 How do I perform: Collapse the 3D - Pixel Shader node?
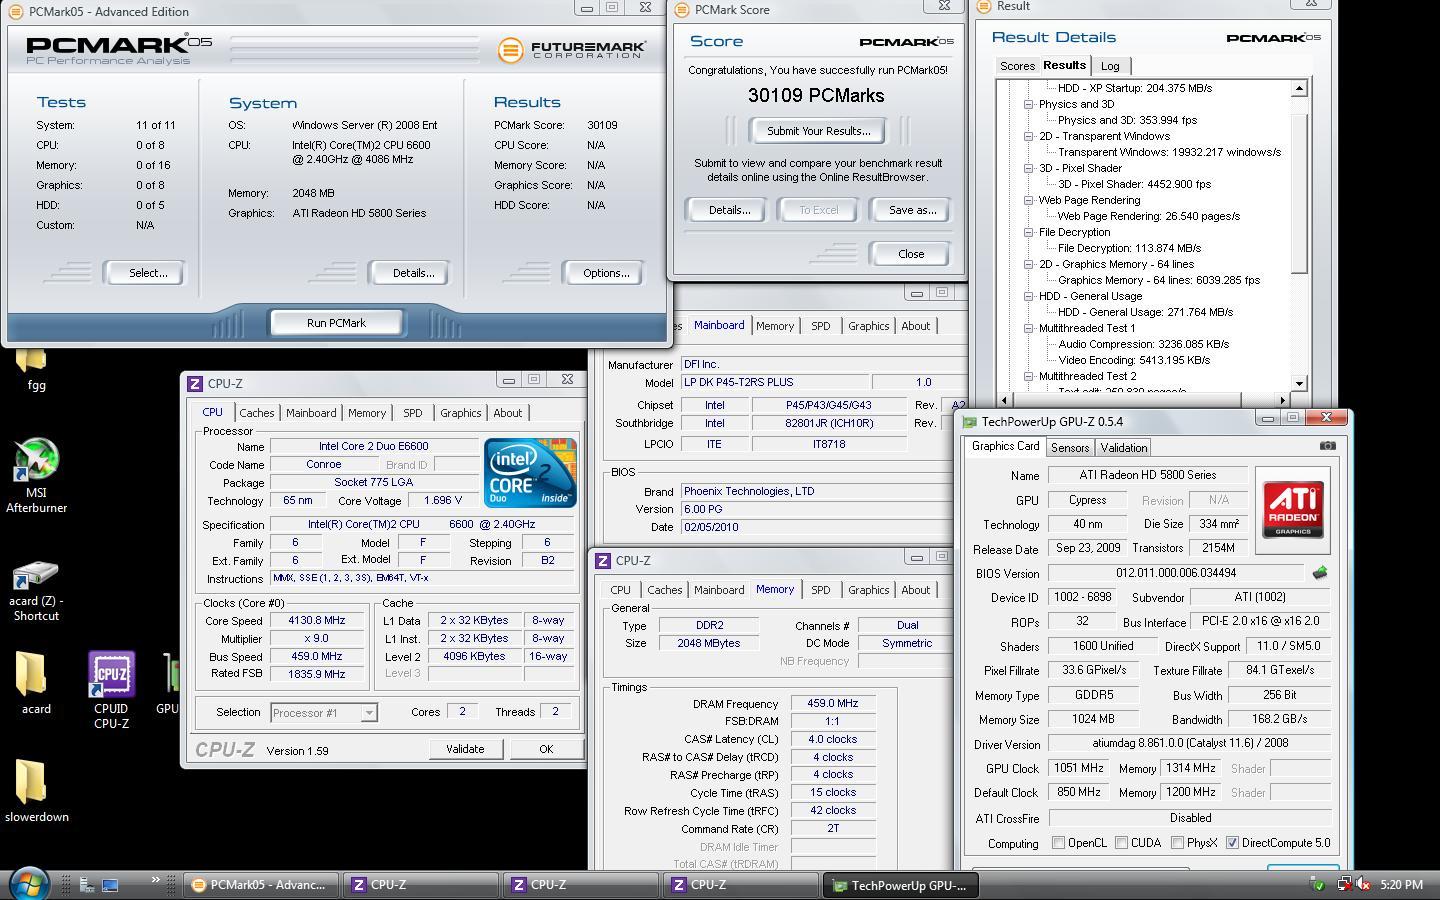point(1028,168)
